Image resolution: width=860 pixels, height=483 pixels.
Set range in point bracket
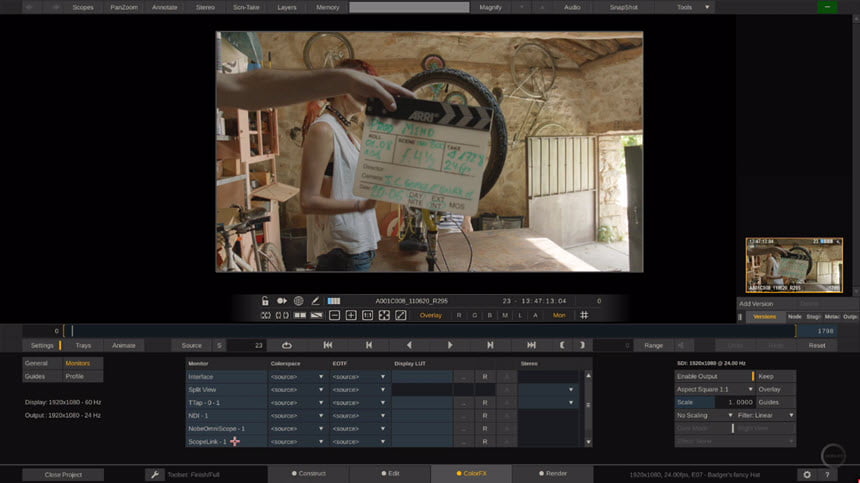[x=562, y=345]
